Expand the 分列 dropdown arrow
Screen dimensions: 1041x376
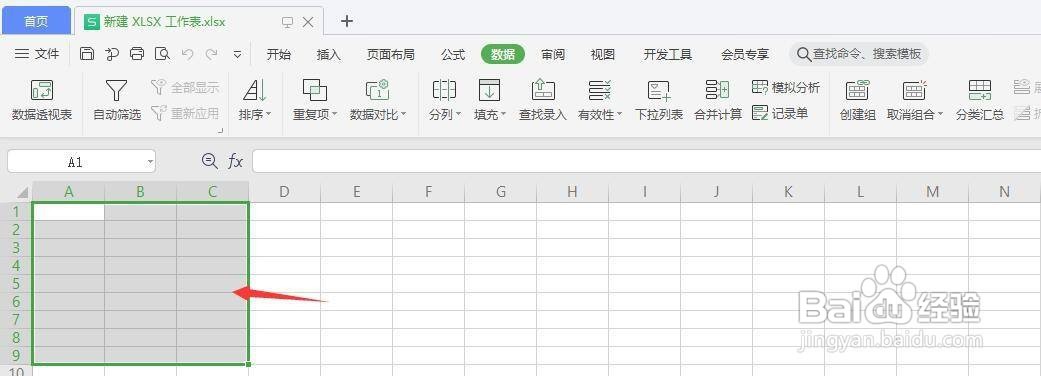coord(457,115)
